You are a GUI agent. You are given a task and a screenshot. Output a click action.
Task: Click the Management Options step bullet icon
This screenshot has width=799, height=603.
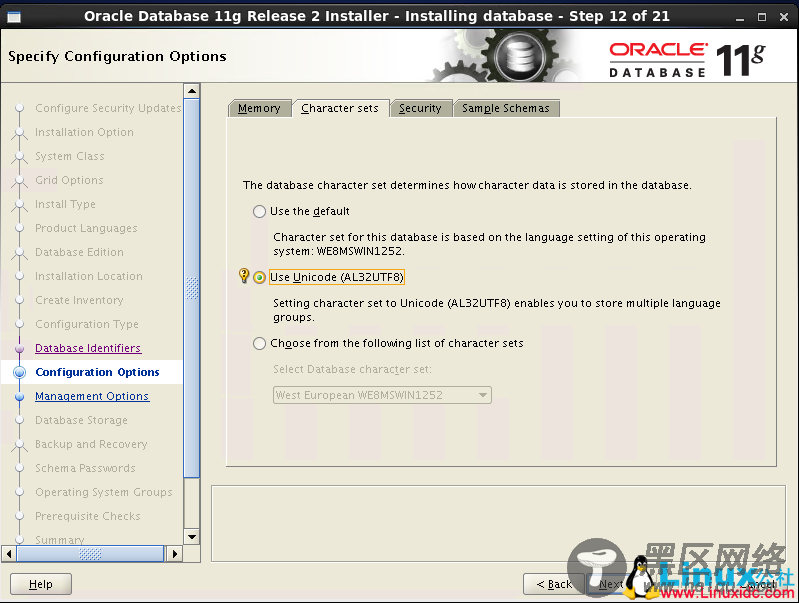coord(20,397)
